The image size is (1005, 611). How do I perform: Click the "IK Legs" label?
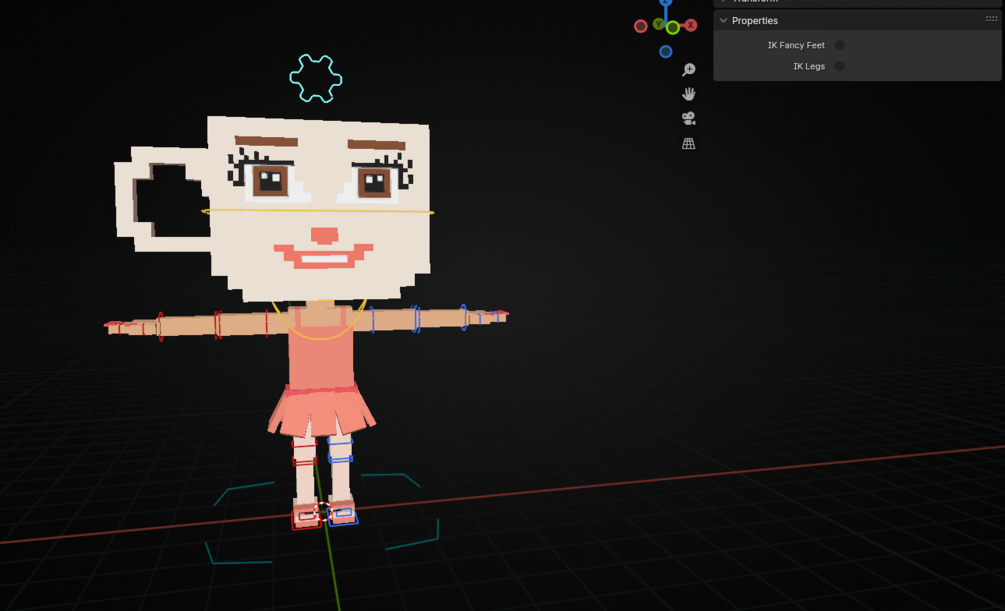(809, 67)
